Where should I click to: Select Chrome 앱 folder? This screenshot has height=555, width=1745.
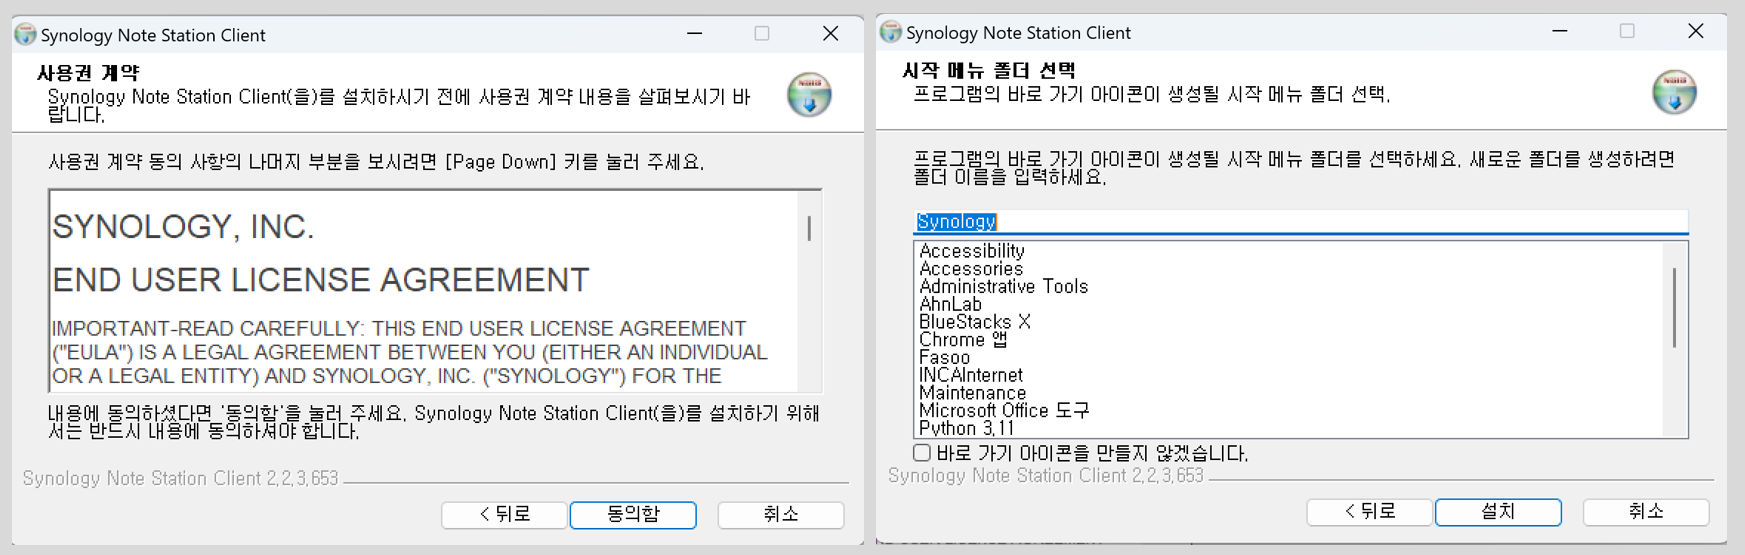(x=963, y=340)
